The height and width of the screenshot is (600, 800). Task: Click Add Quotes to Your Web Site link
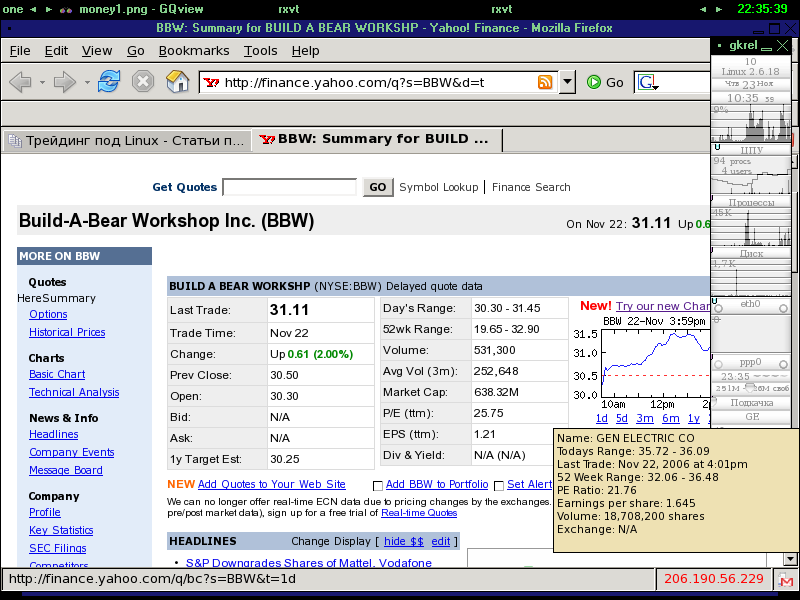[x=271, y=484]
